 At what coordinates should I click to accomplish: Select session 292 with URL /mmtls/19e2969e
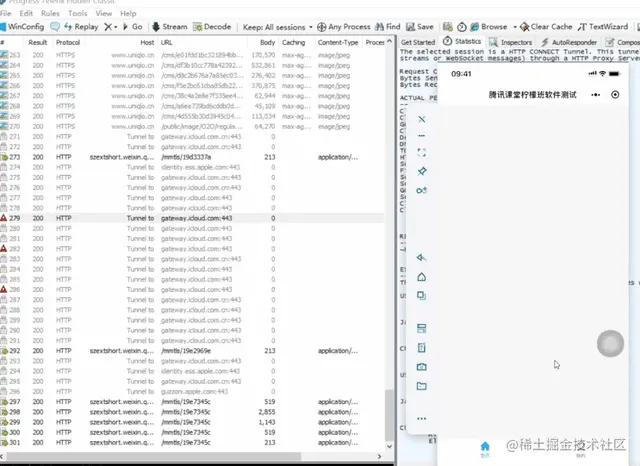tap(192, 351)
